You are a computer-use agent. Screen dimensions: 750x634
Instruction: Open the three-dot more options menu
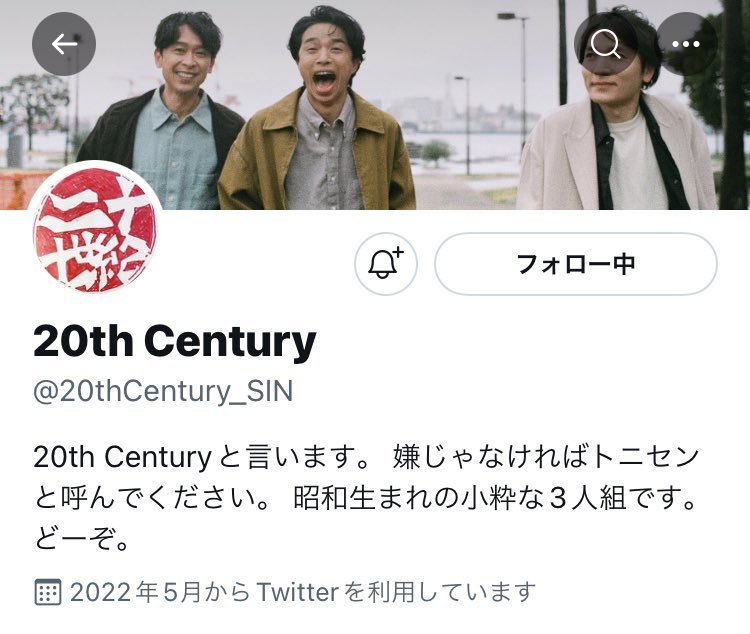coord(685,44)
